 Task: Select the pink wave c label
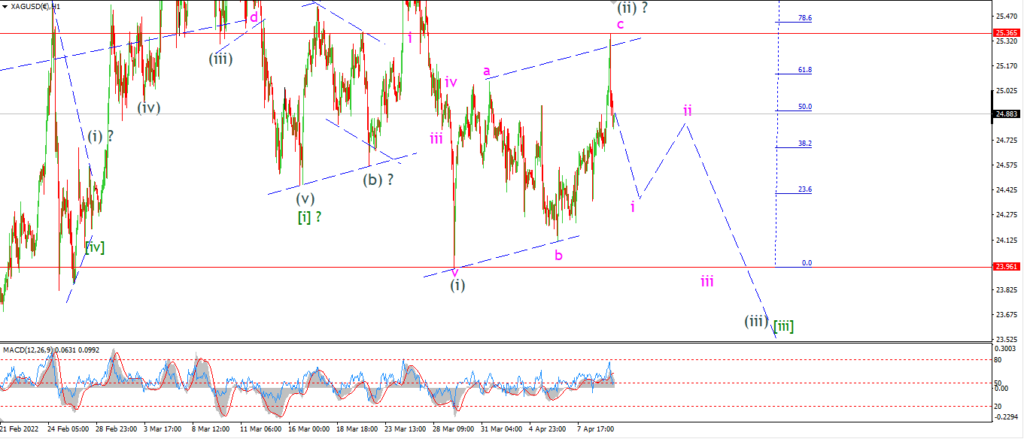point(620,25)
